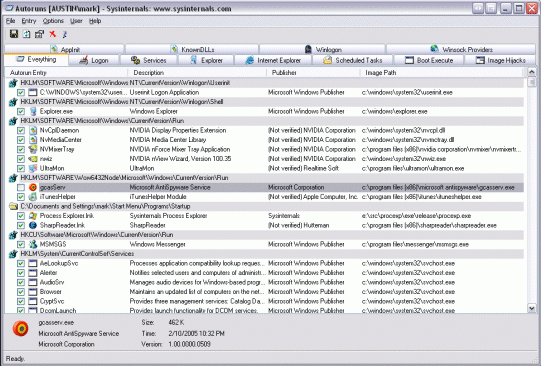Uncheck the SharpReader.lnk entry

(x=21, y=225)
